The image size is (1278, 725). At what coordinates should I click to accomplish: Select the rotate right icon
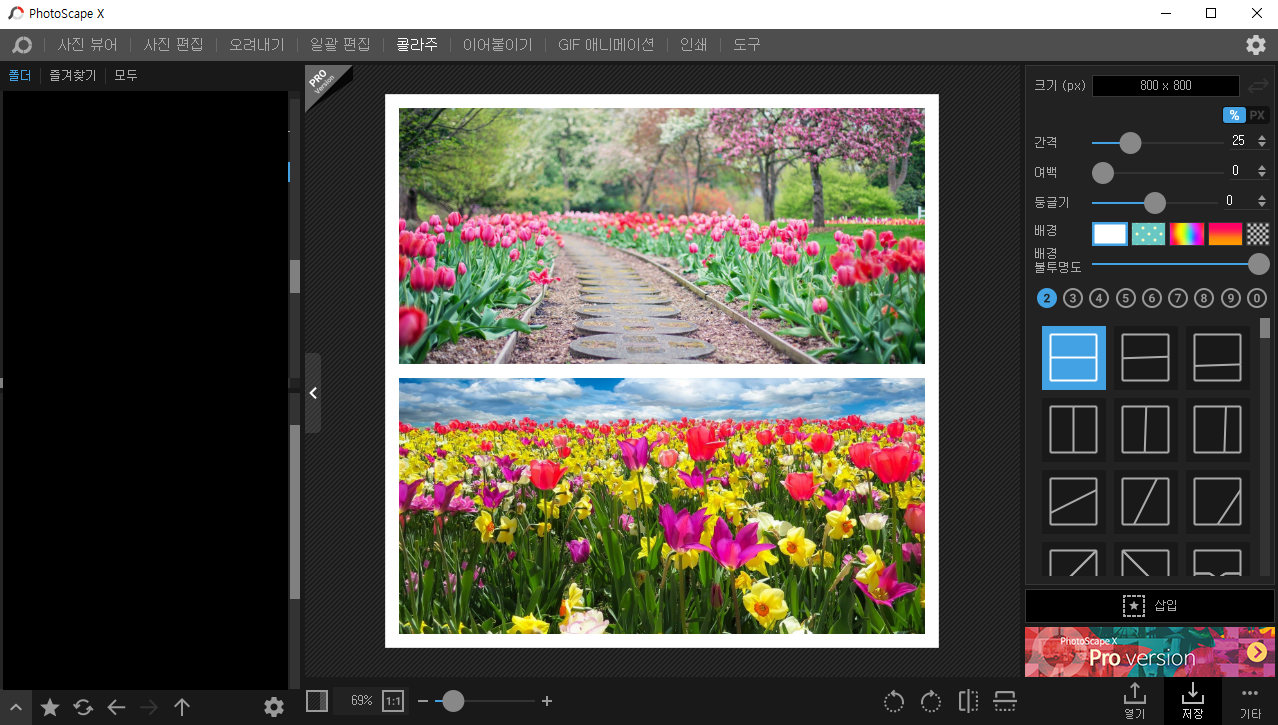[x=930, y=701]
